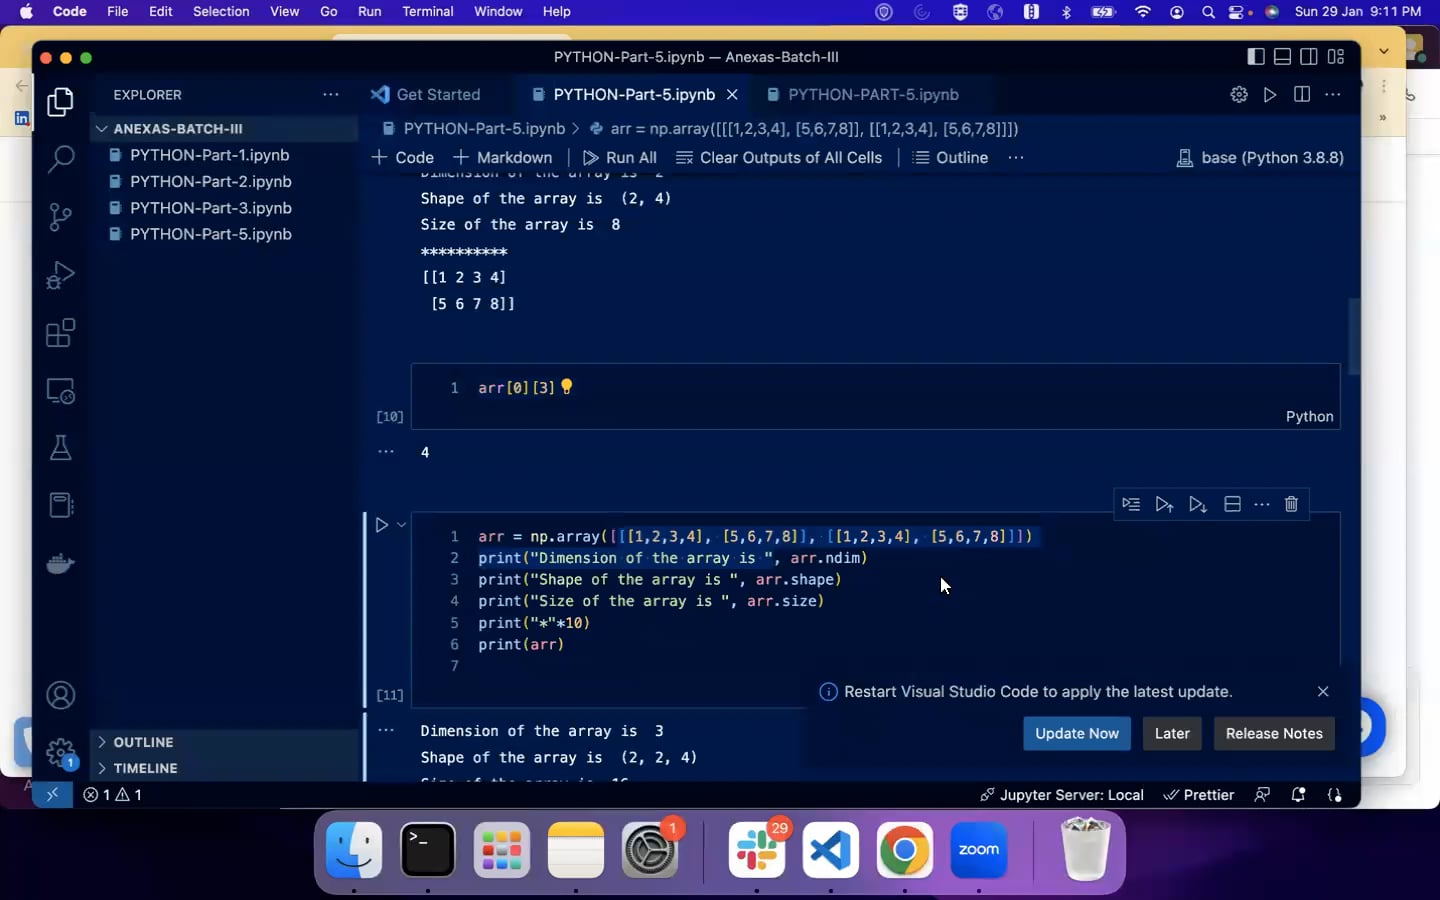Click Jupyter Server: Local status item
Screen dimensions: 1440x900
click(1062, 795)
